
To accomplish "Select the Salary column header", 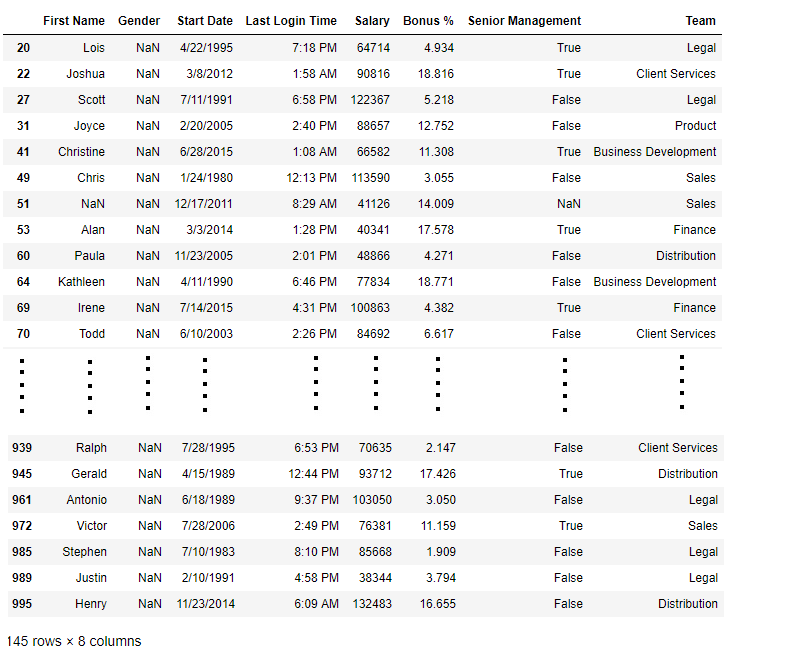I will pos(372,21).
